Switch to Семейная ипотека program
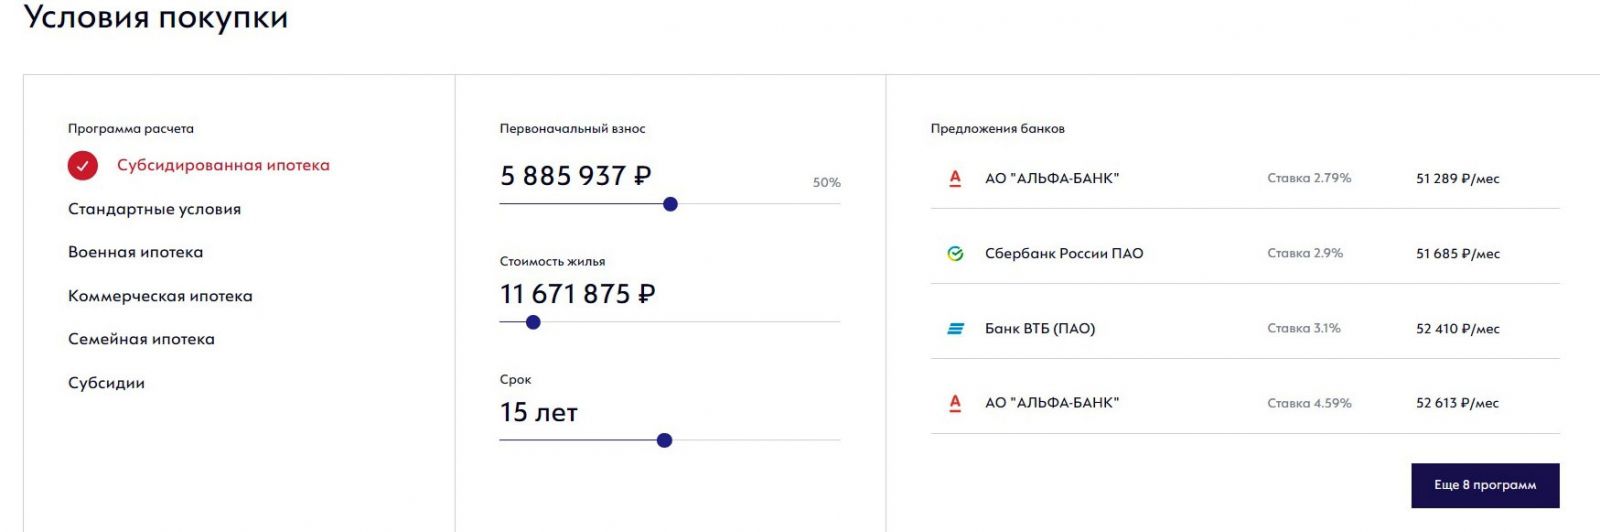This screenshot has width=1600, height=532. [x=141, y=339]
